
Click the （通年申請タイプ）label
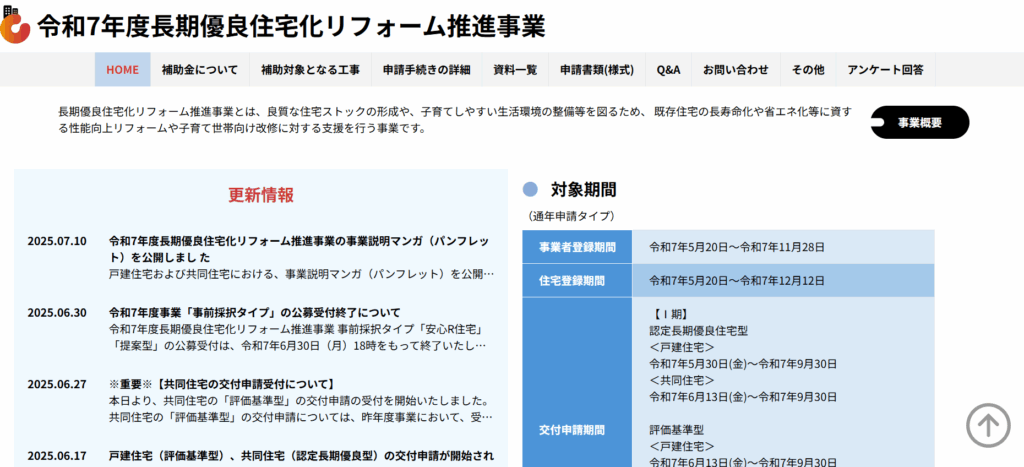coord(571,216)
